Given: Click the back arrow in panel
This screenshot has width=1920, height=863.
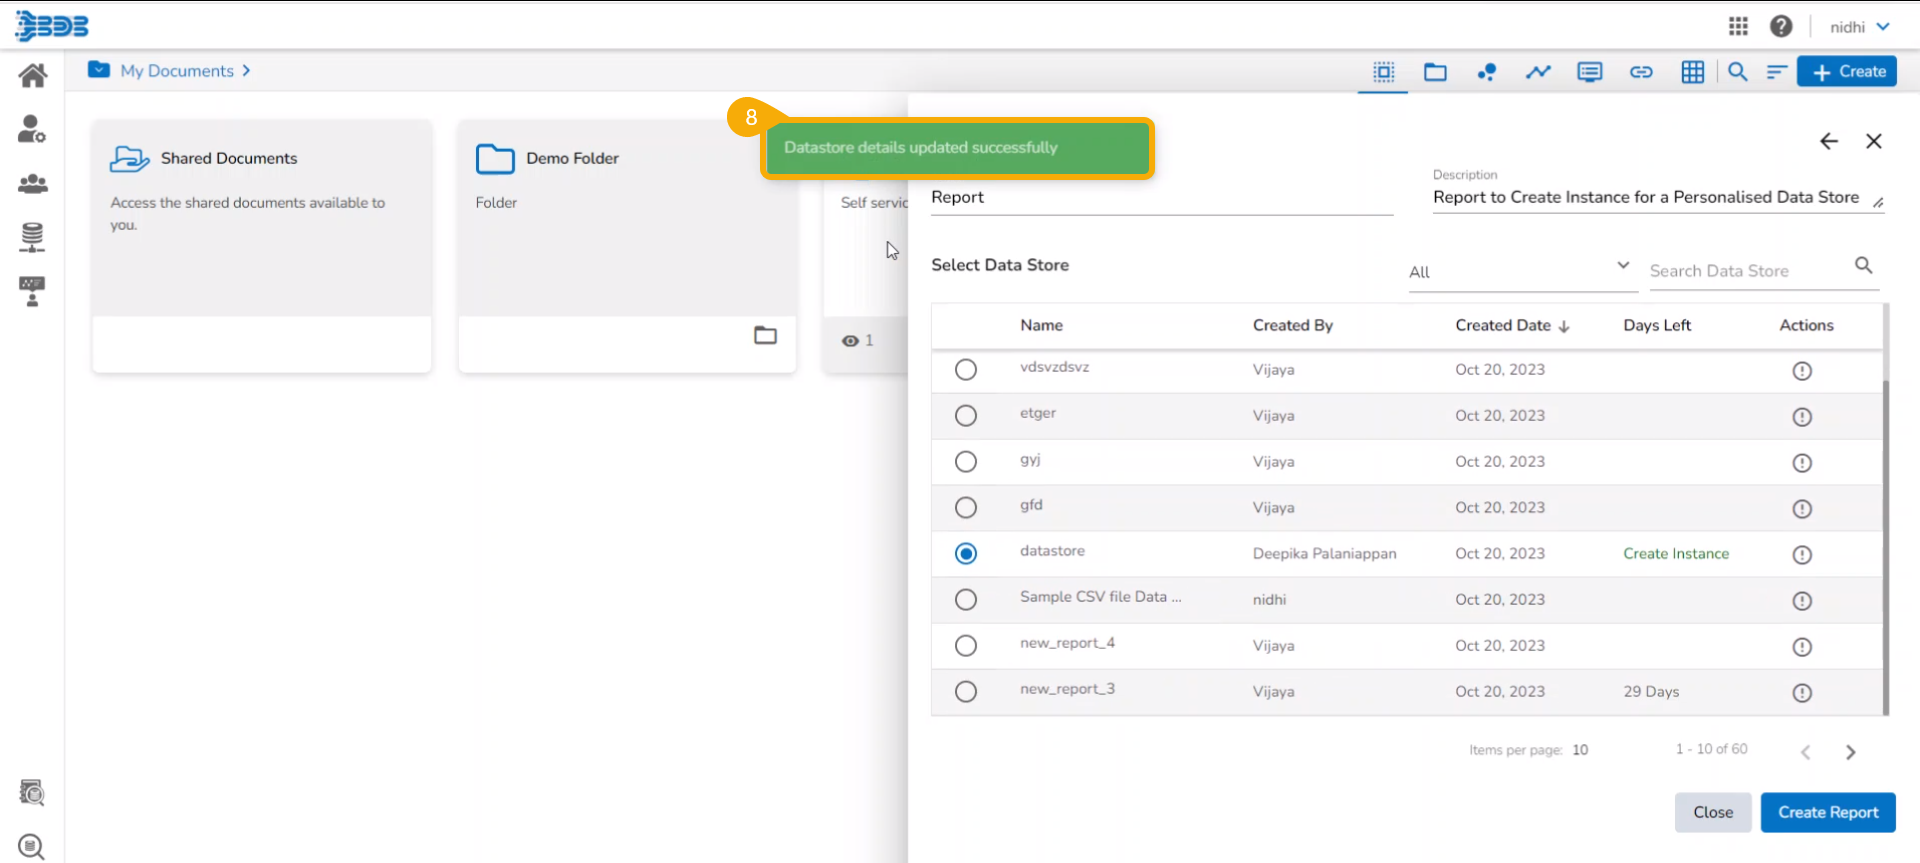Looking at the screenshot, I should pyautogui.click(x=1828, y=142).
